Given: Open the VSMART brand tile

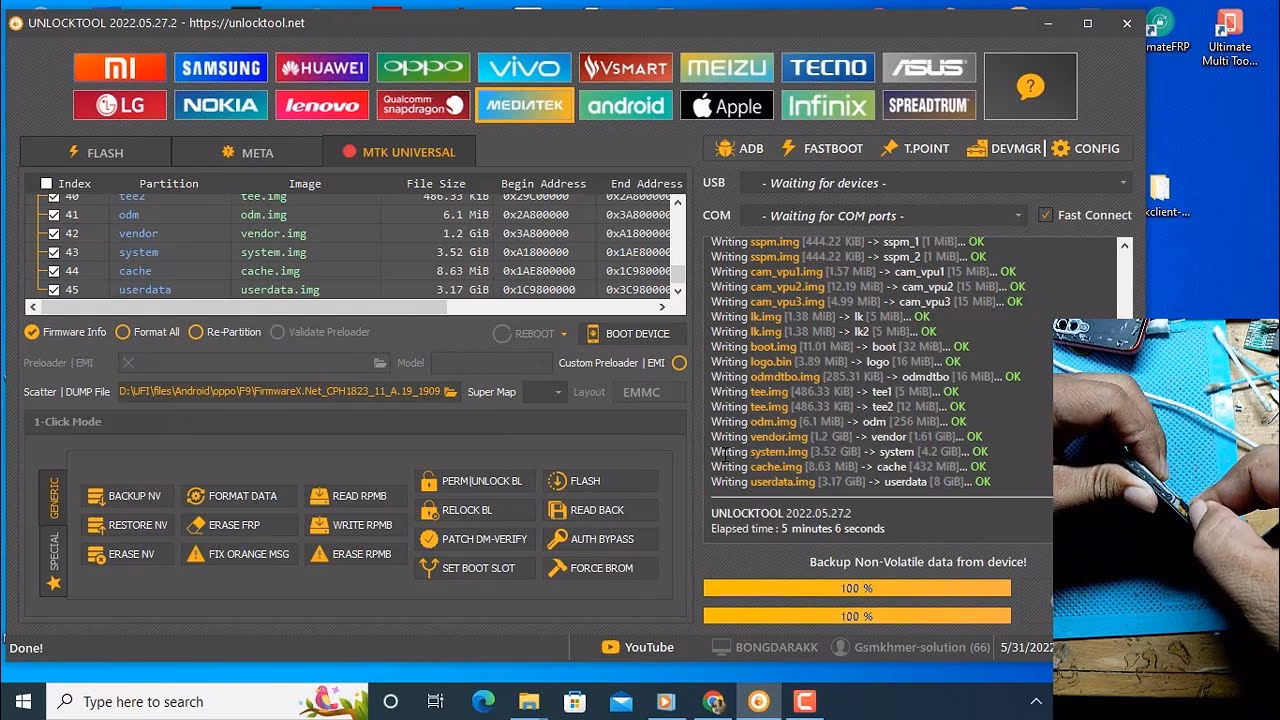Looking at the screenshot, I should click(626, 67).
